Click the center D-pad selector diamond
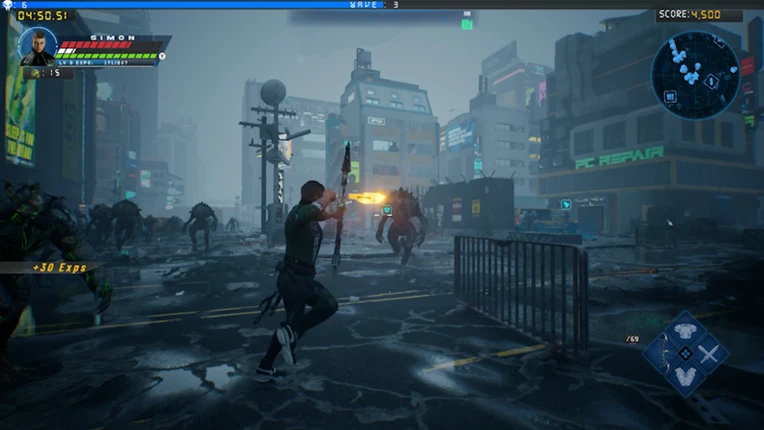764x430 pixels. (x=686, y=354)
